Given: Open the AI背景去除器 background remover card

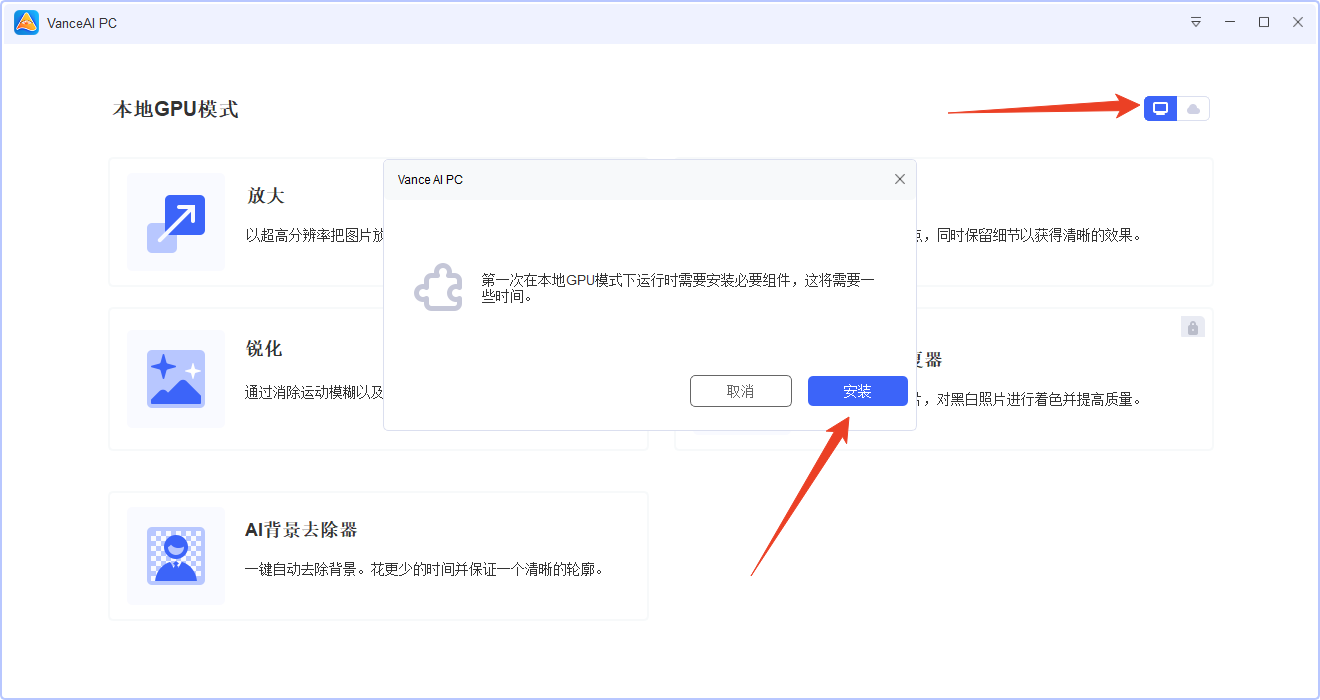Looking at the screenshot, I should click(378, 556).
